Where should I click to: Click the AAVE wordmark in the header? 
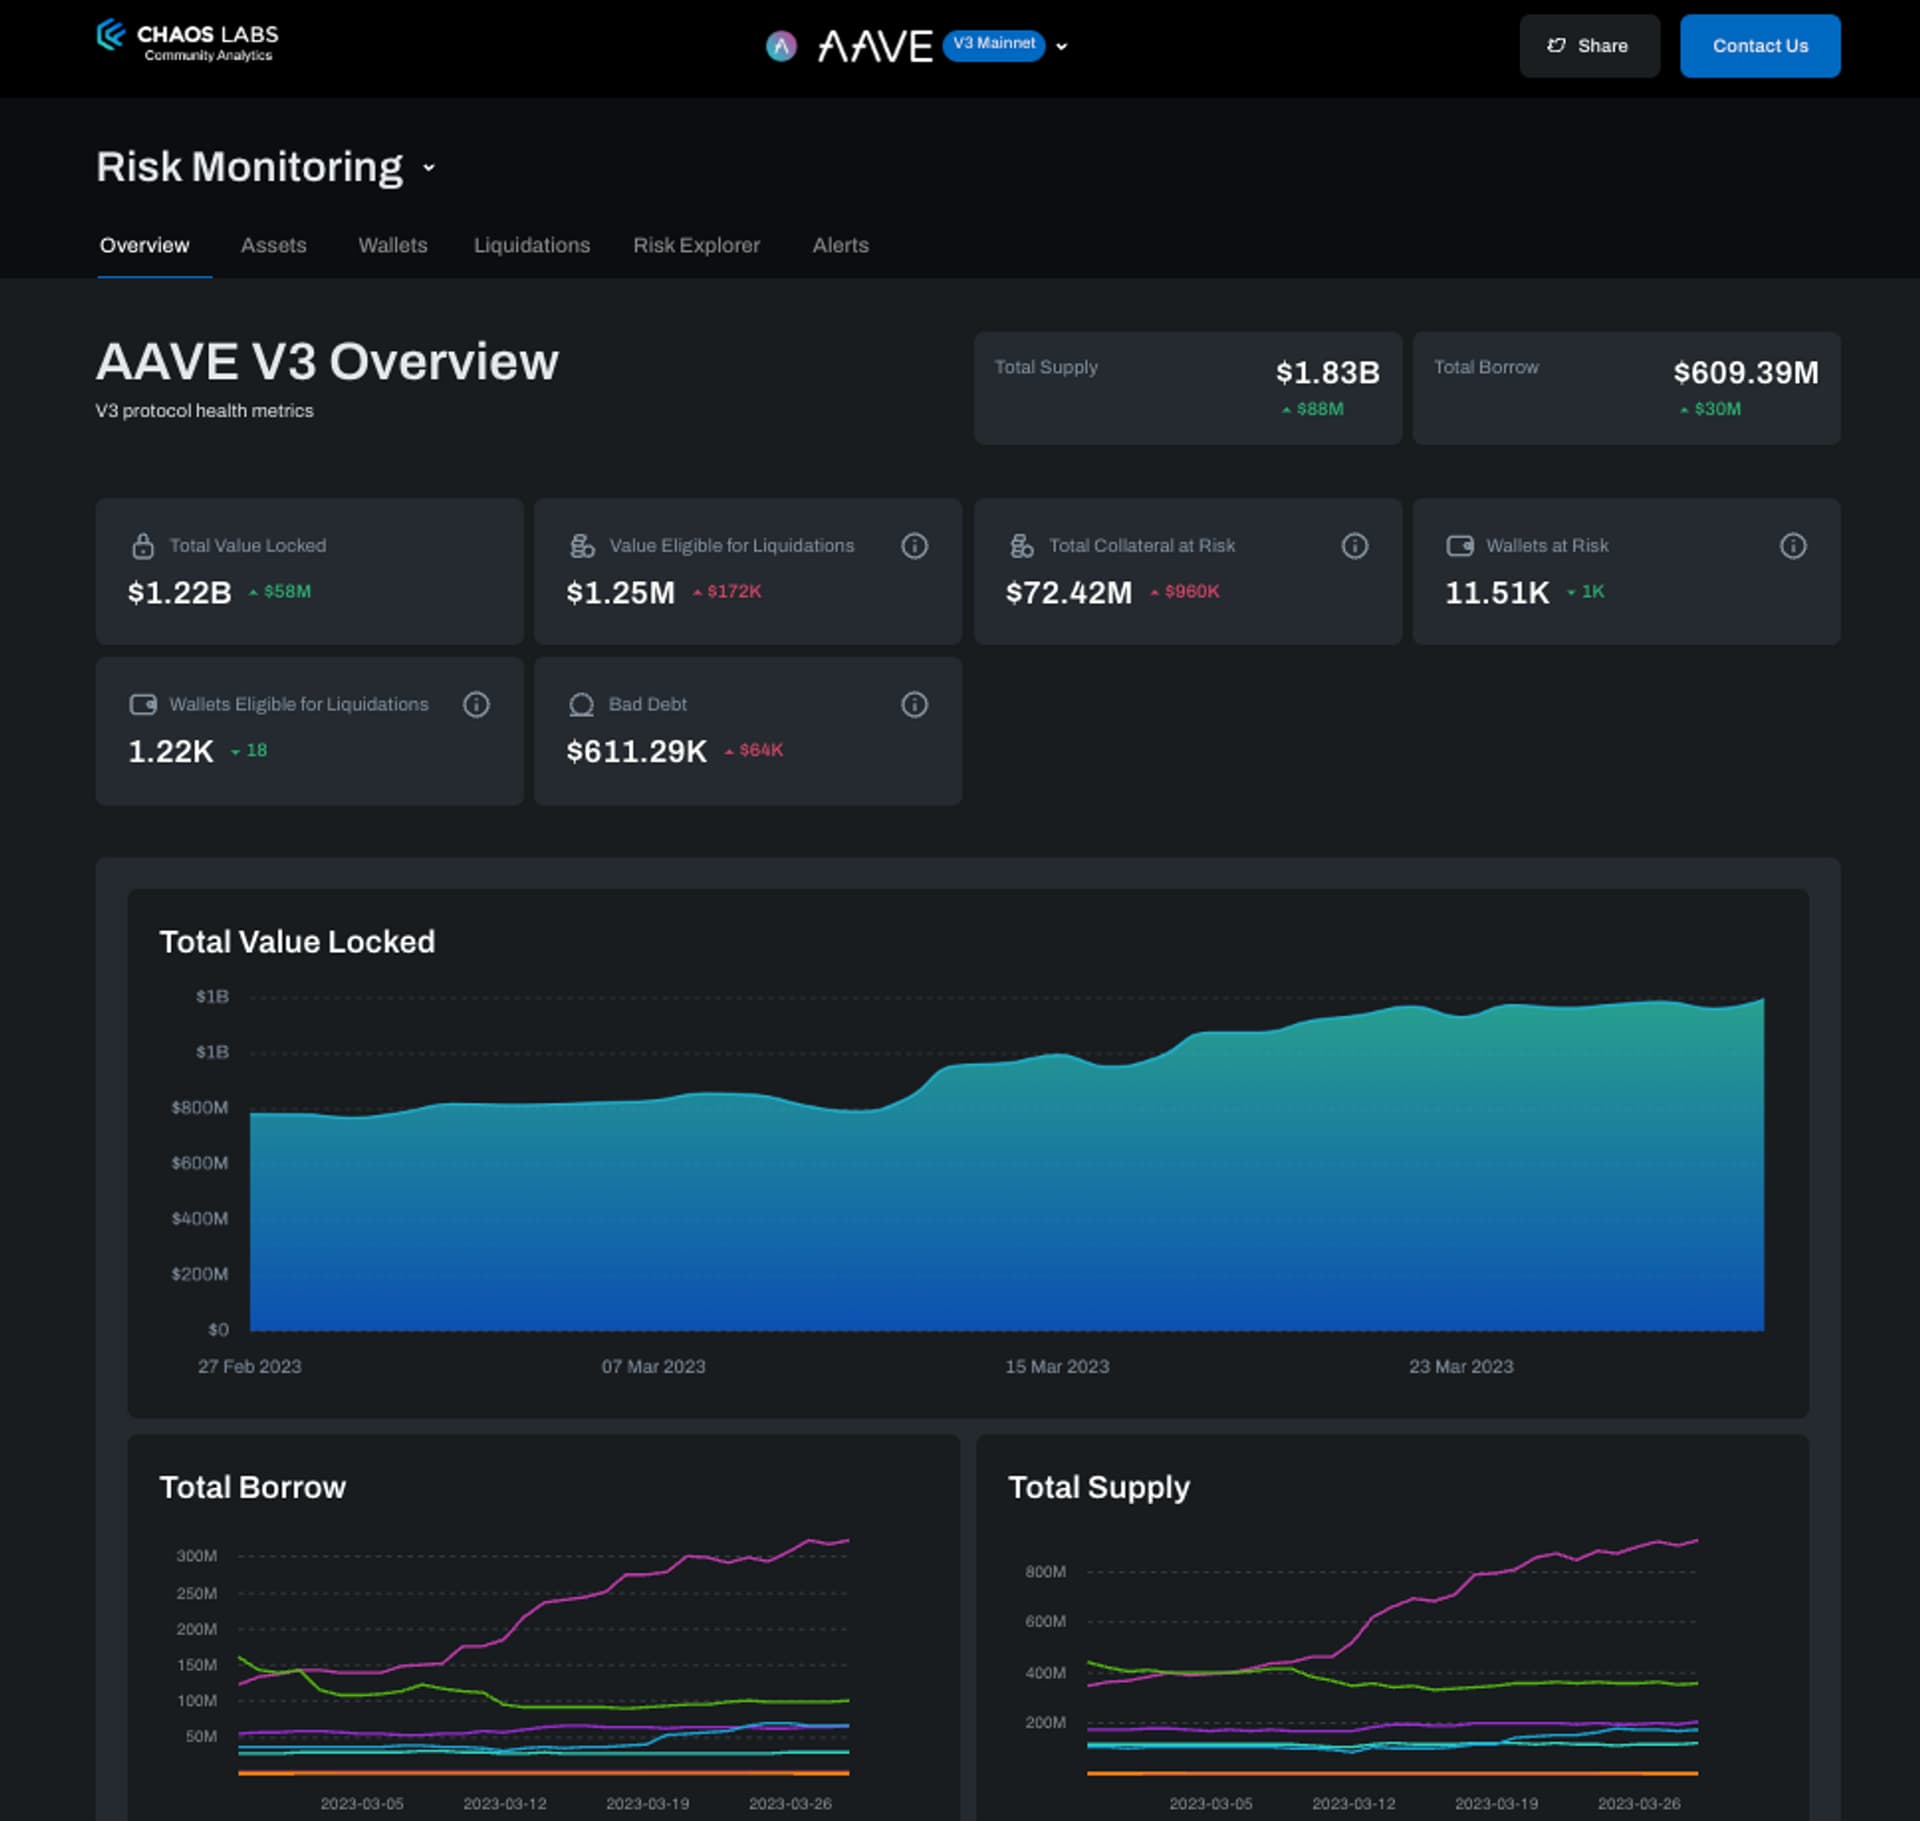pos(875,46)
